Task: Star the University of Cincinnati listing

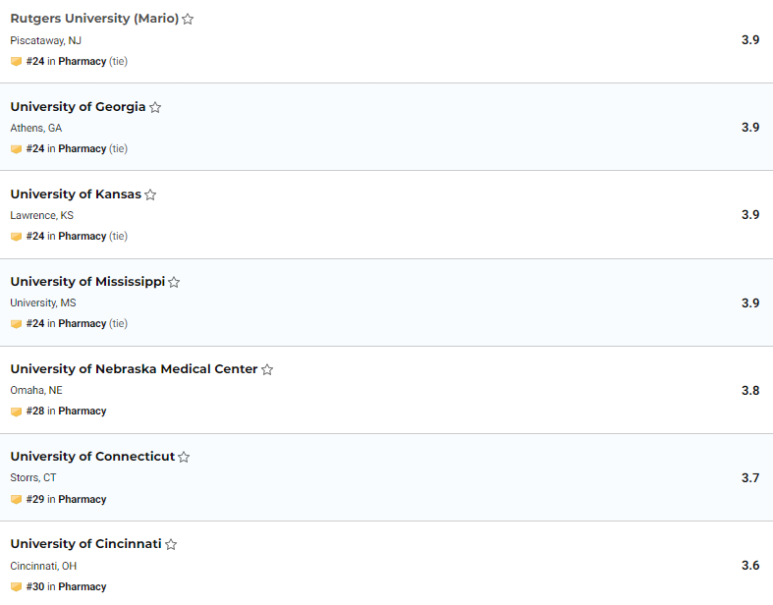Action: pyautogui.click(x=171, y=545)
